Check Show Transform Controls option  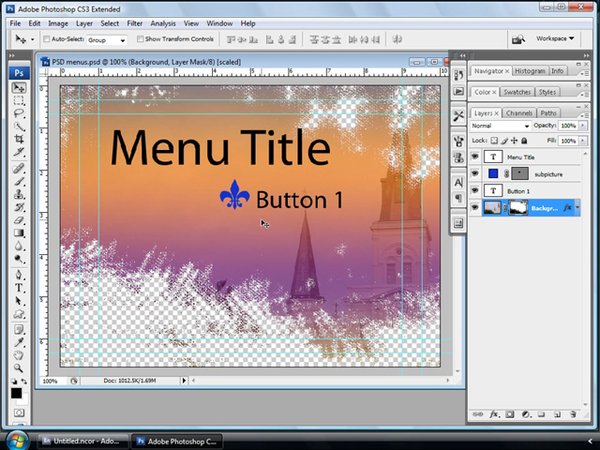click(140, 40)
